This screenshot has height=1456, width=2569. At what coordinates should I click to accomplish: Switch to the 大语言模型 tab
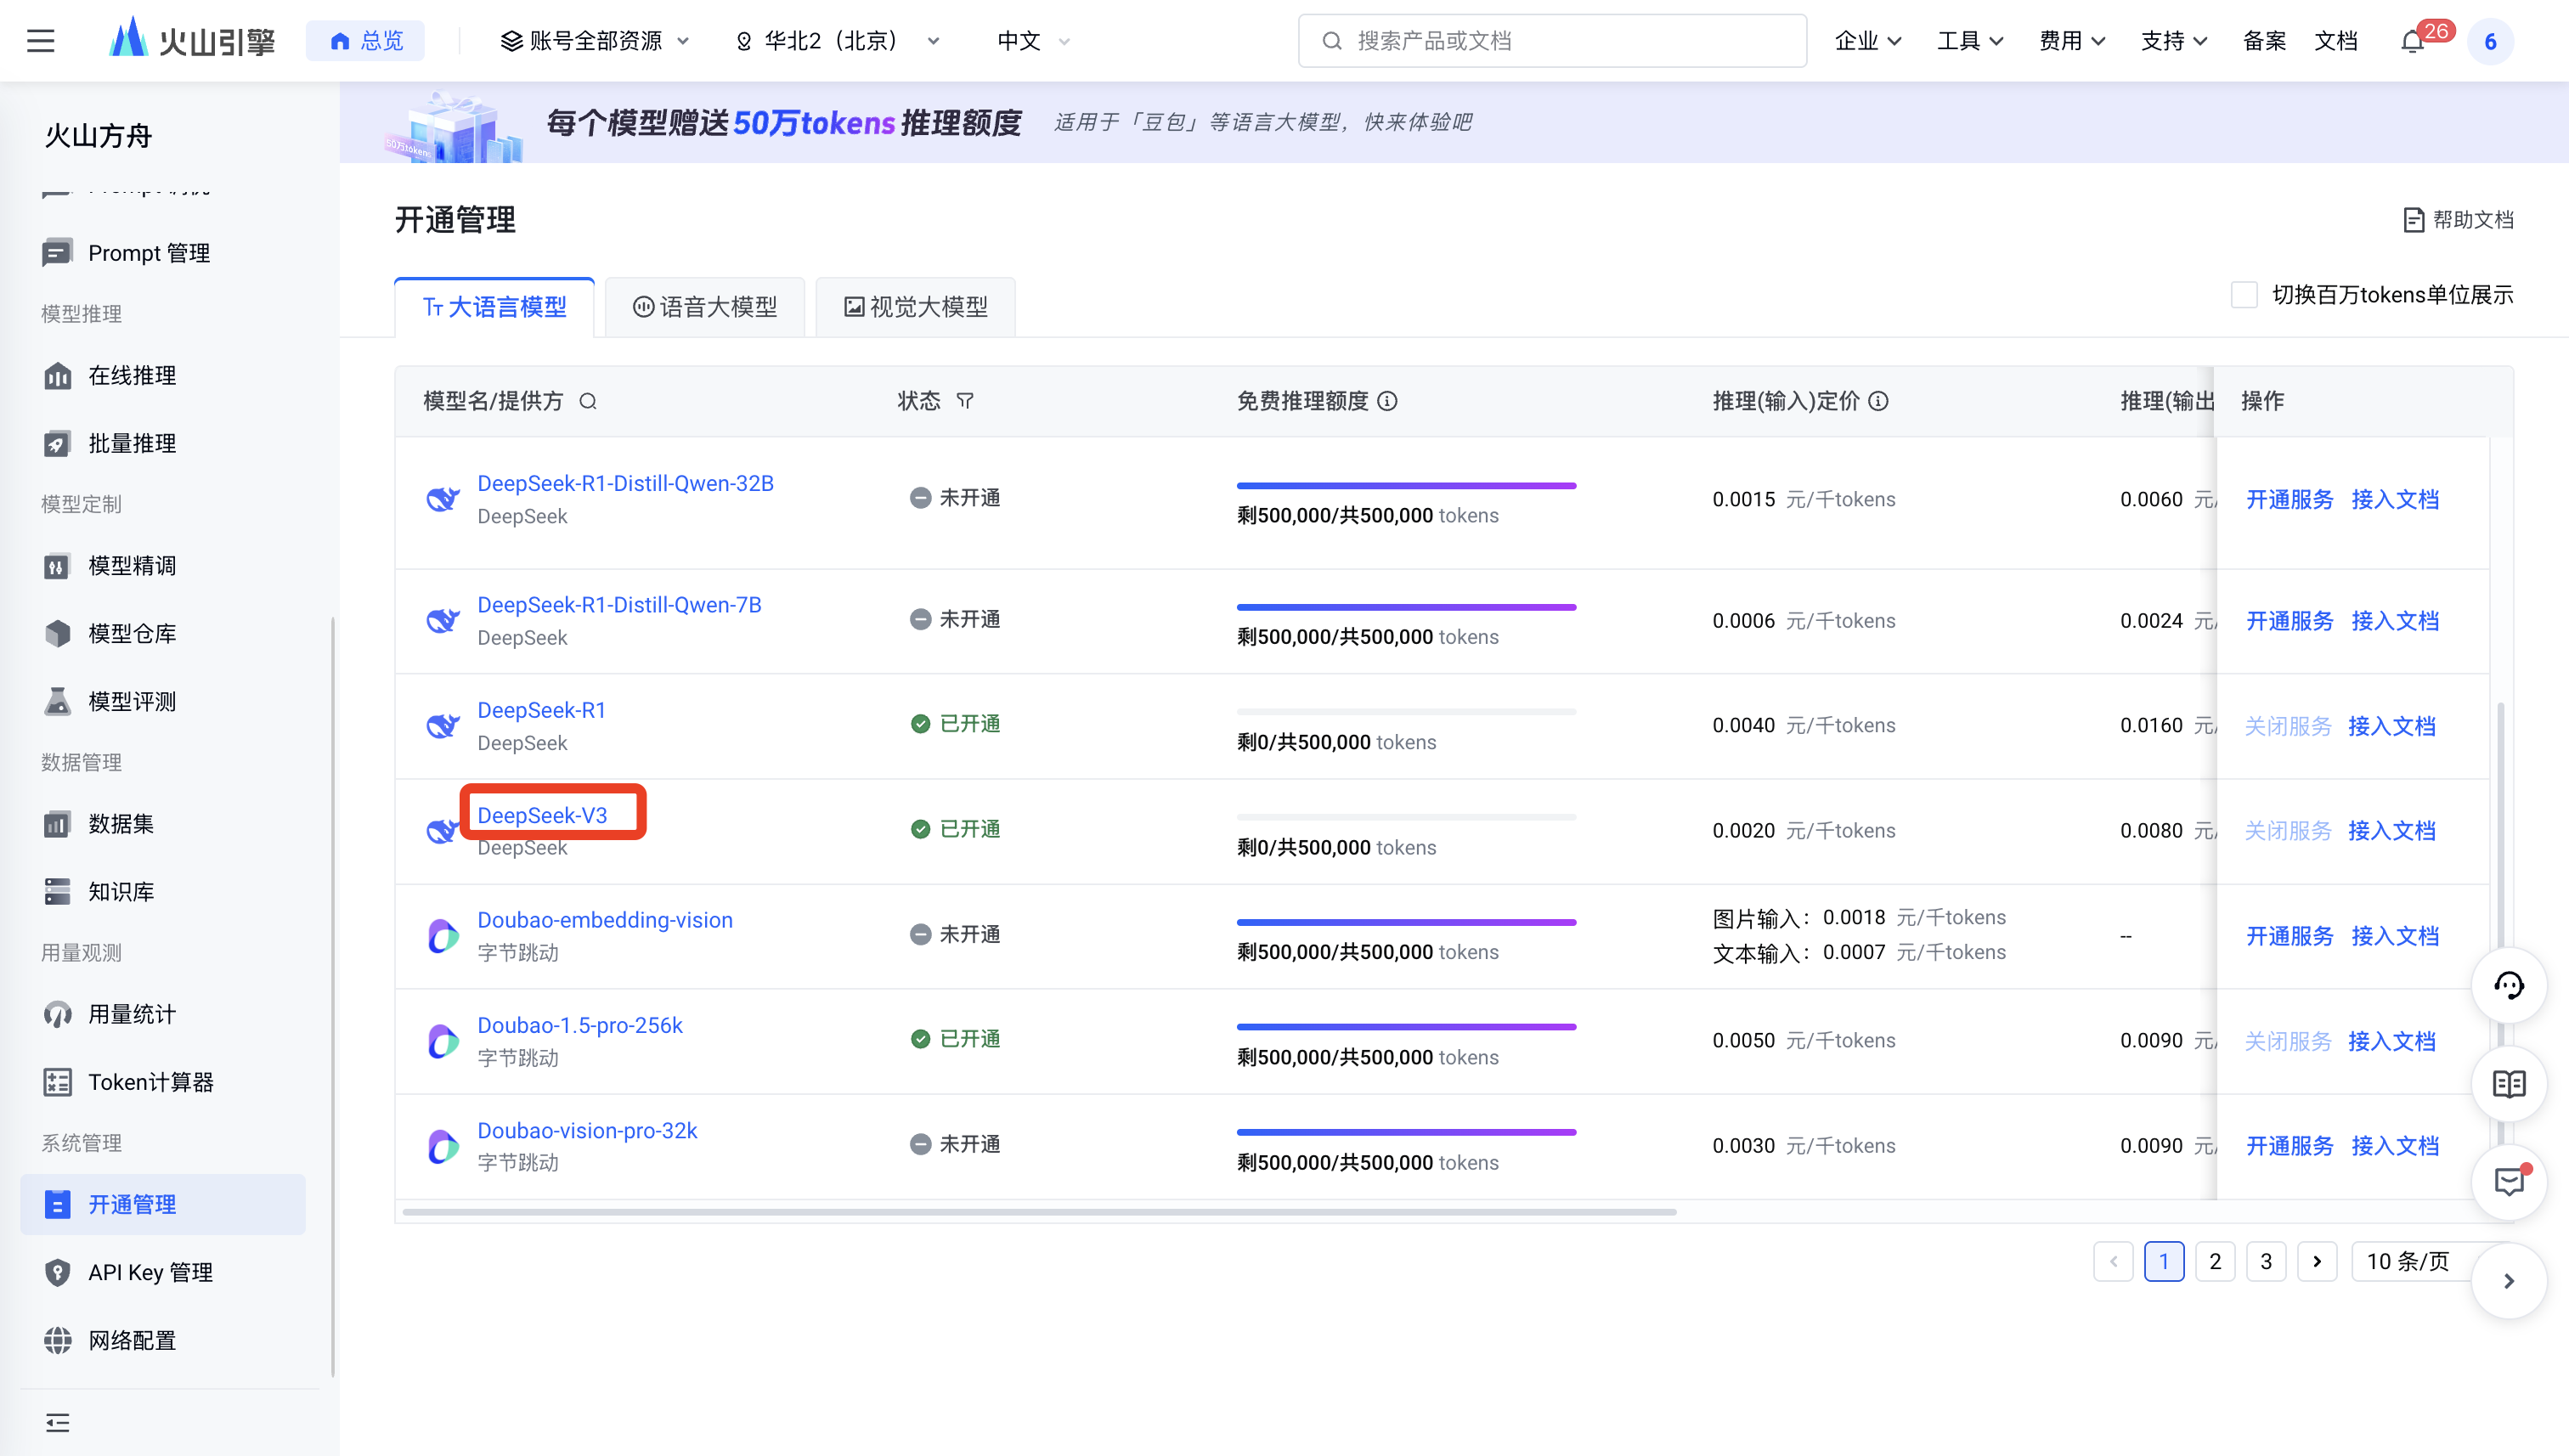coord(494,307)
